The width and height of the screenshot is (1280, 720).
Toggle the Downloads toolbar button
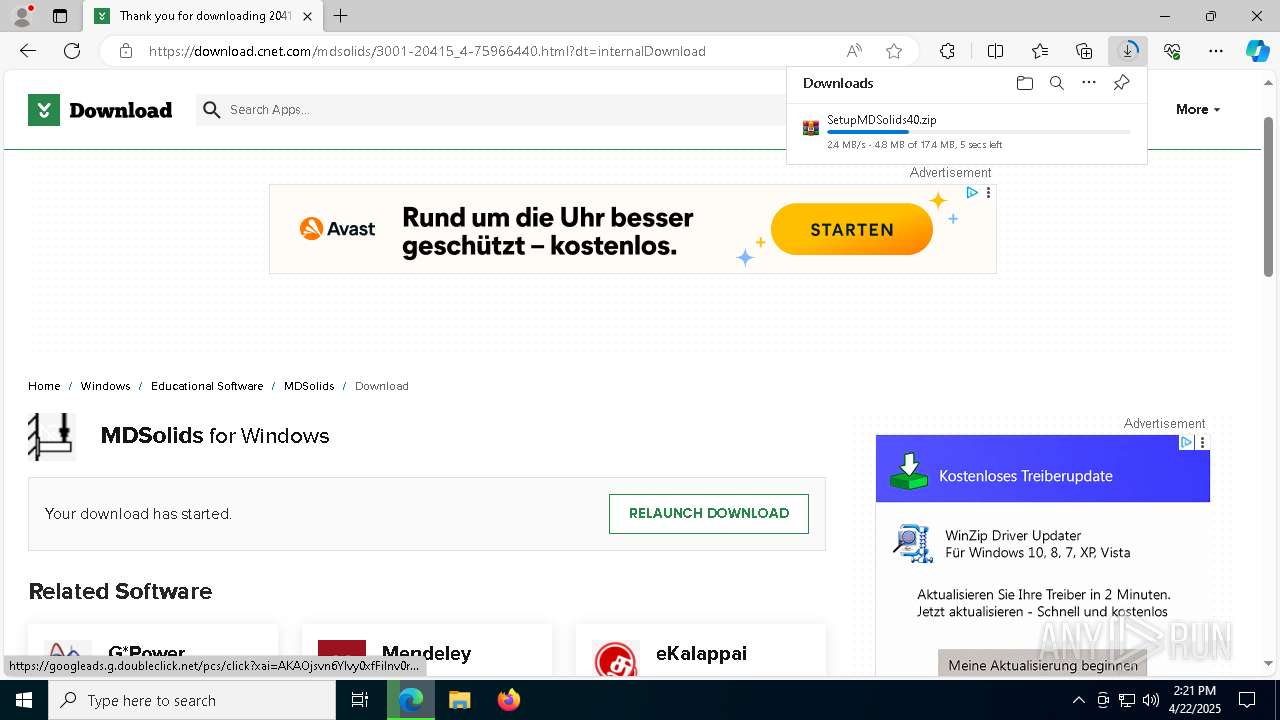(1128, 51)
